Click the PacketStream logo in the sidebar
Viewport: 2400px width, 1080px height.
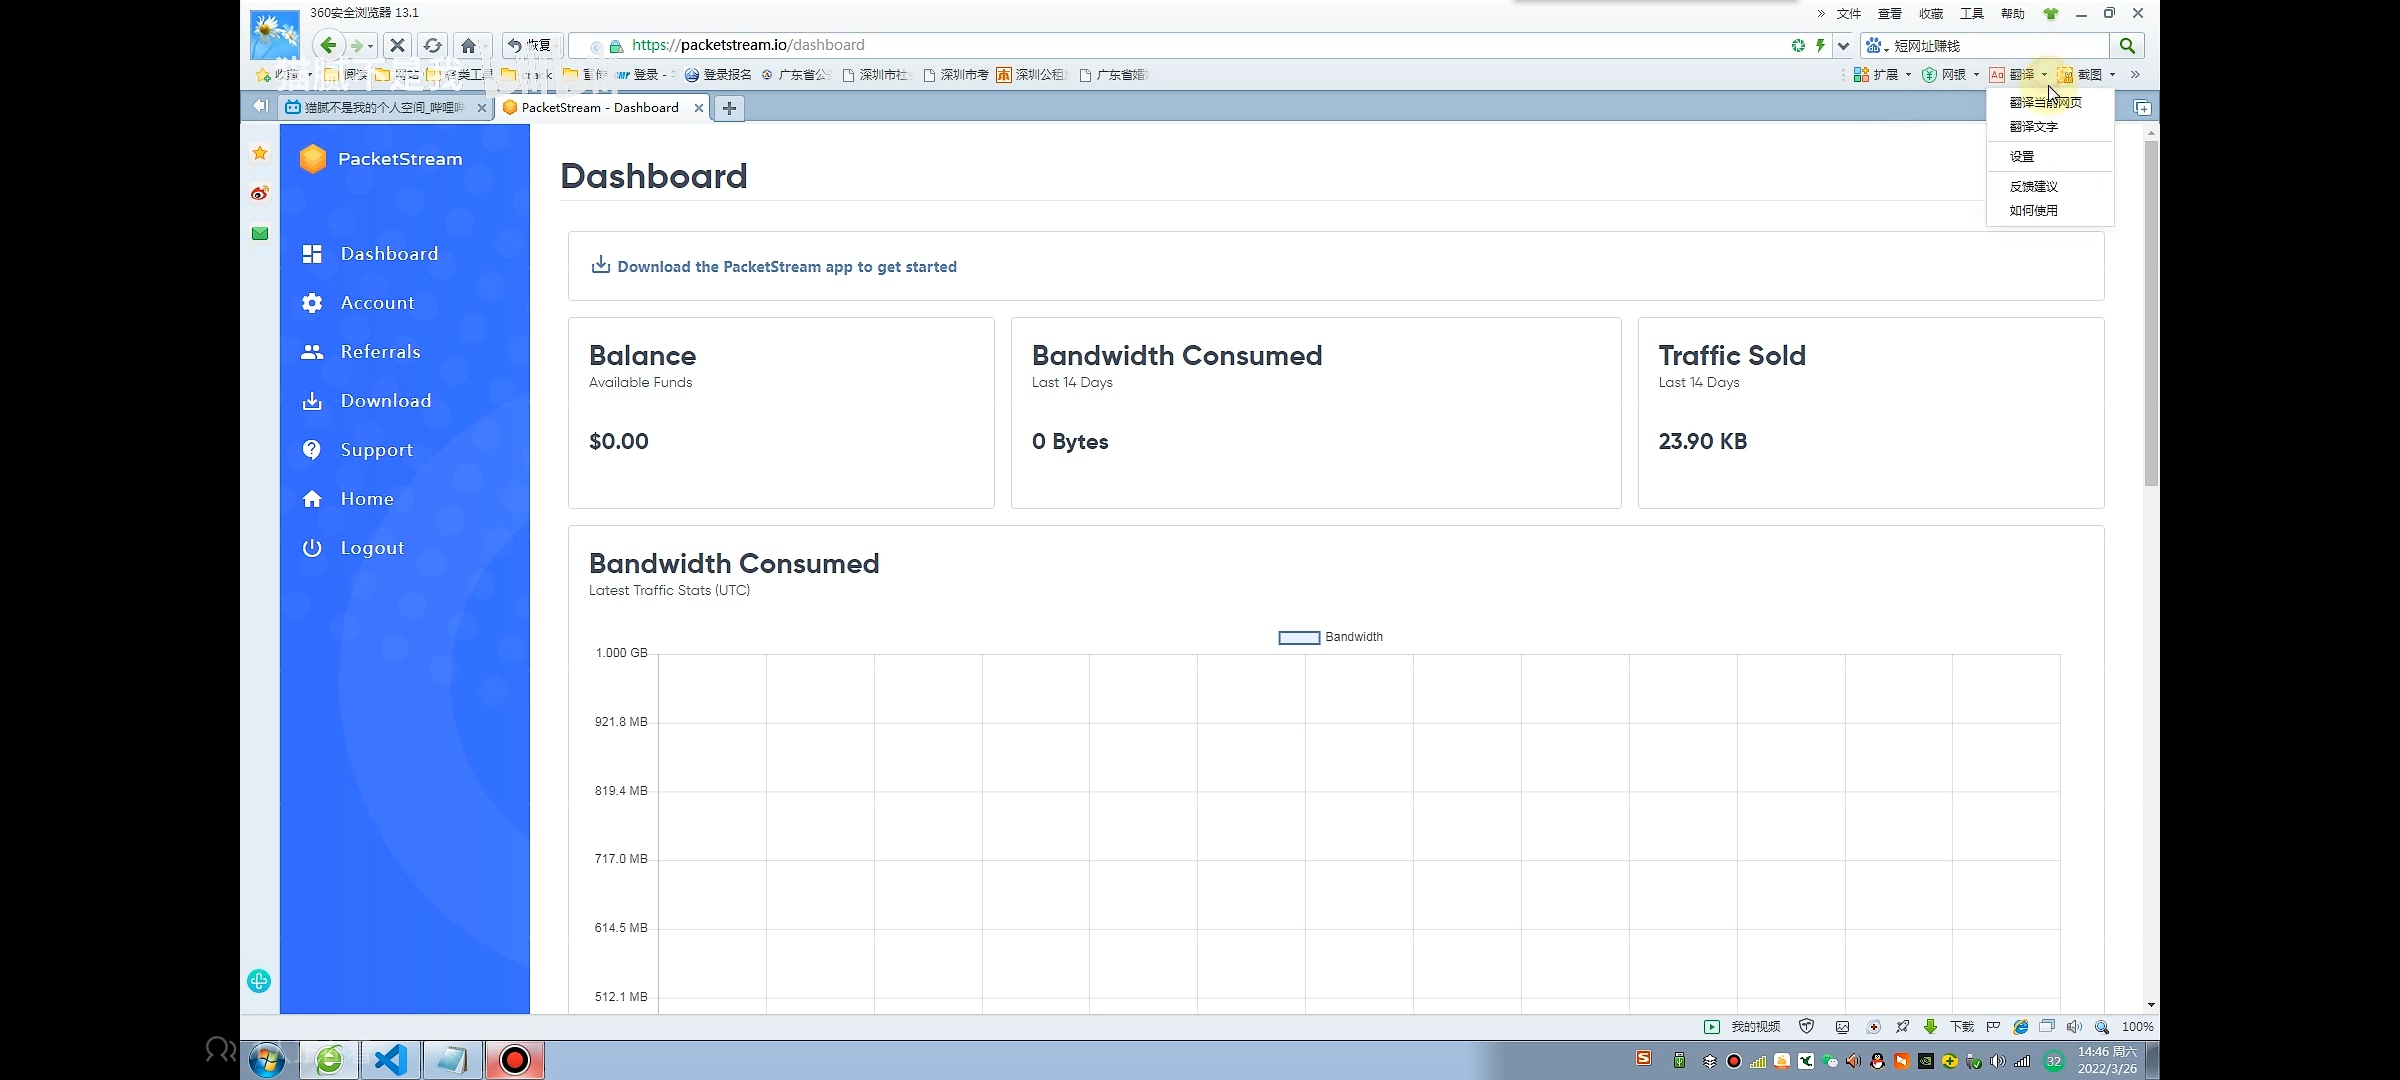pyautogui.click(x=381, y=159)
